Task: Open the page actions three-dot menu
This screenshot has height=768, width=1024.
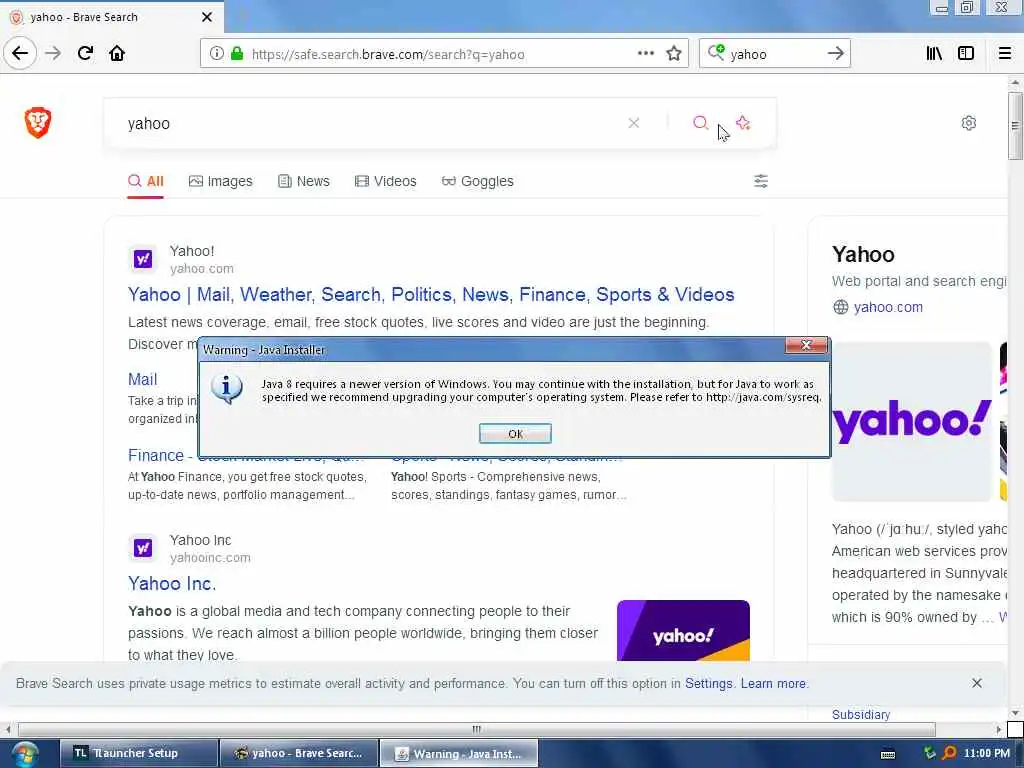Action: tap(645, 54)
